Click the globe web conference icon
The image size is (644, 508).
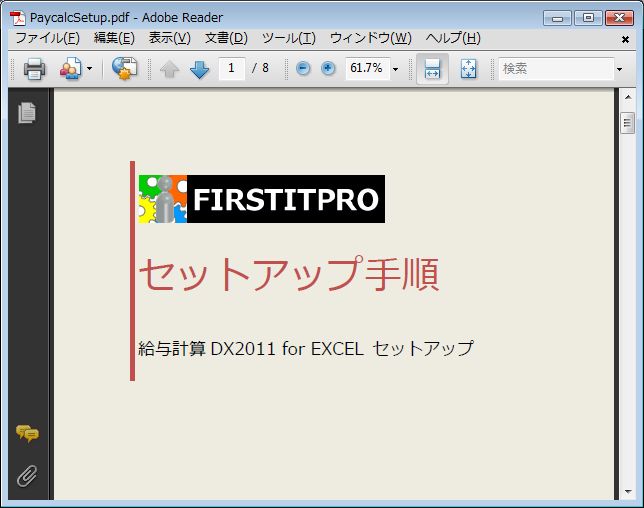click(124, 69)
